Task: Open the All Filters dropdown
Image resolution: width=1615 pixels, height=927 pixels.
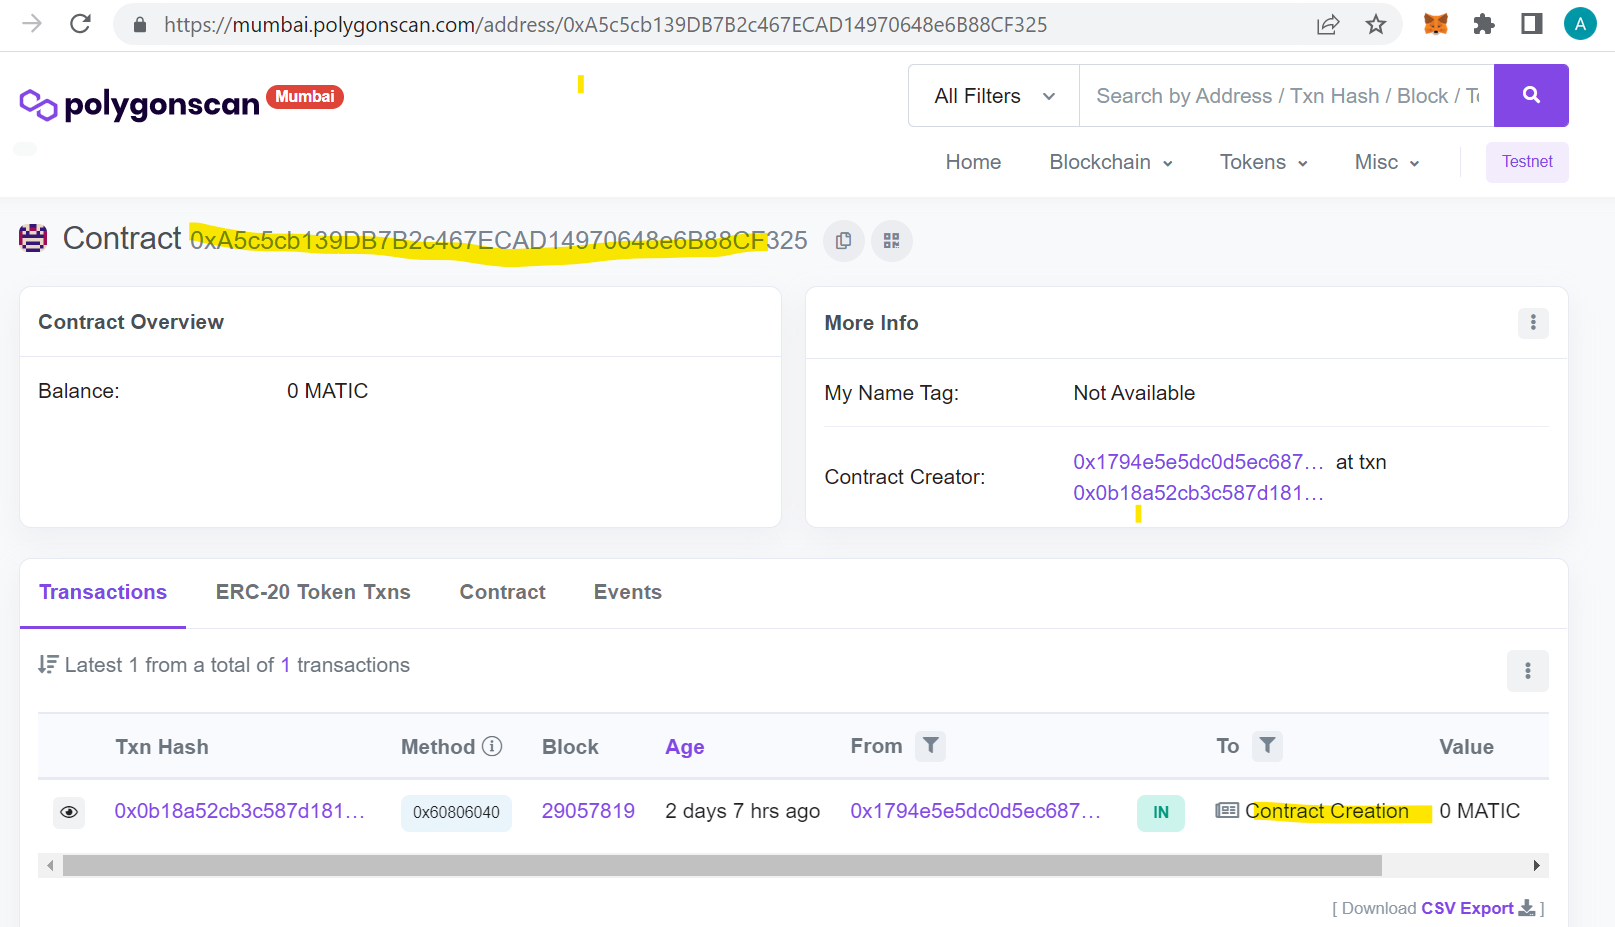Action: tap(994, 96)
